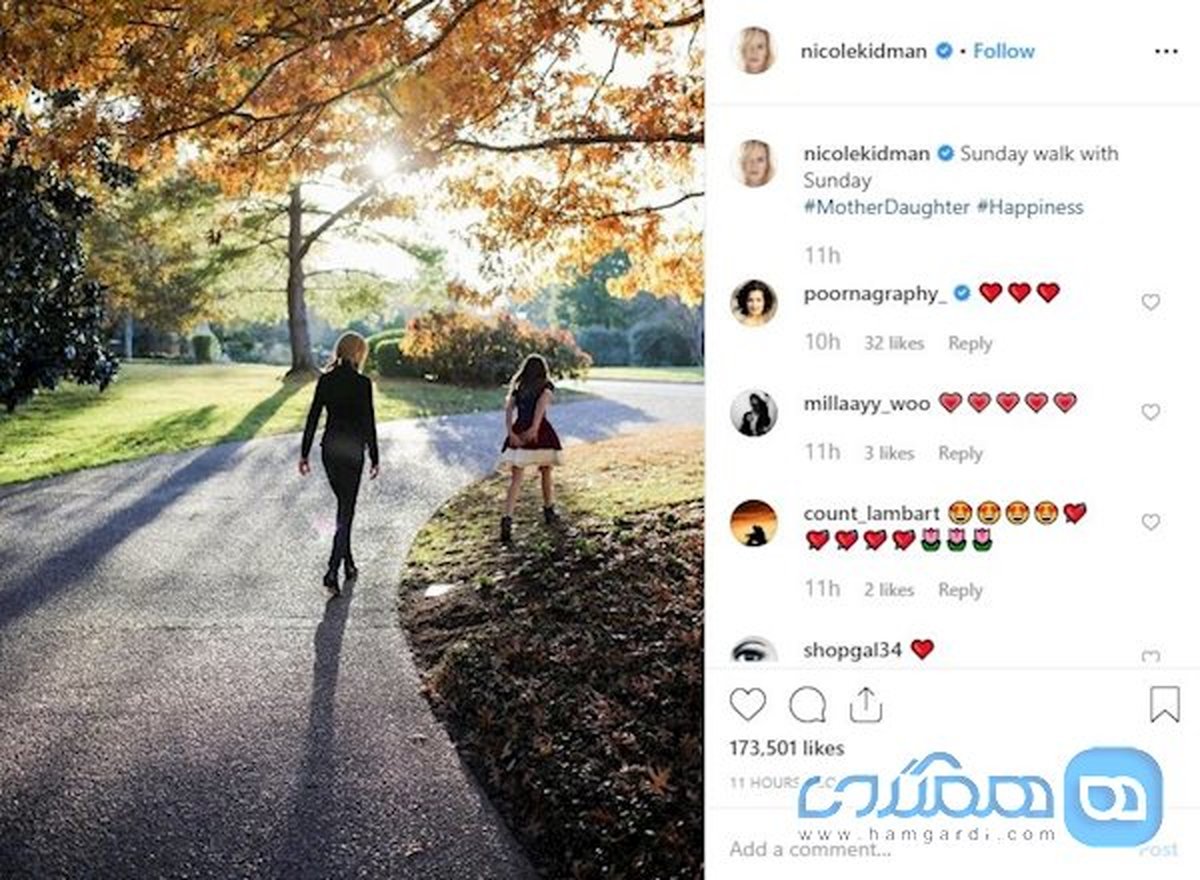1200x880 pixels.
Task: Open count_lambart sunset avatar
Action: pos(754,522)
